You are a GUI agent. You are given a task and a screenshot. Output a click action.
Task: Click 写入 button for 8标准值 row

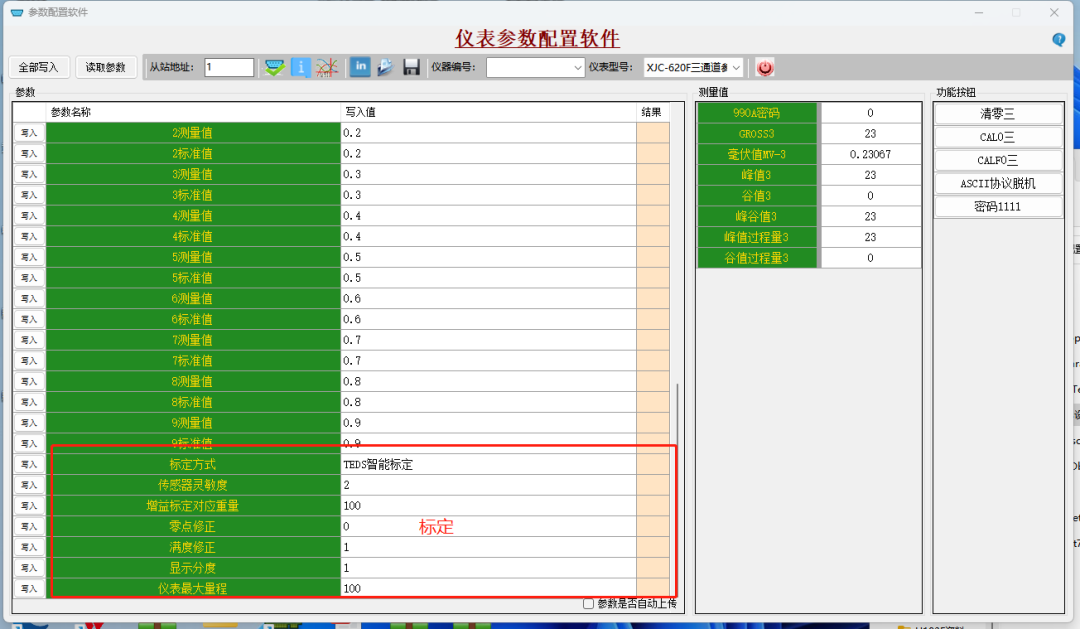click(x=29, y=402)
